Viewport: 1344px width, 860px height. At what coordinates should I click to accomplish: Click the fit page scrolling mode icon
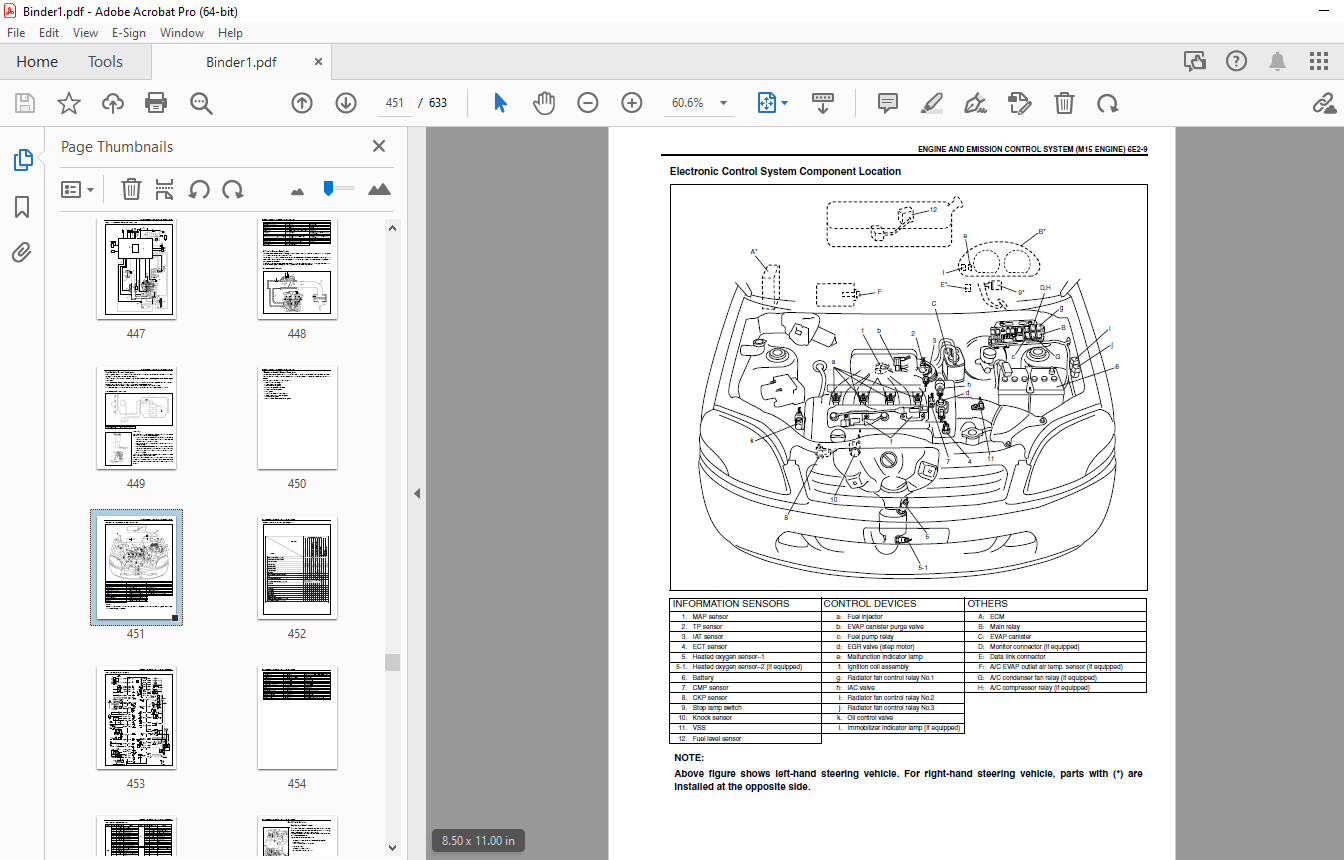tap(767, 103)
